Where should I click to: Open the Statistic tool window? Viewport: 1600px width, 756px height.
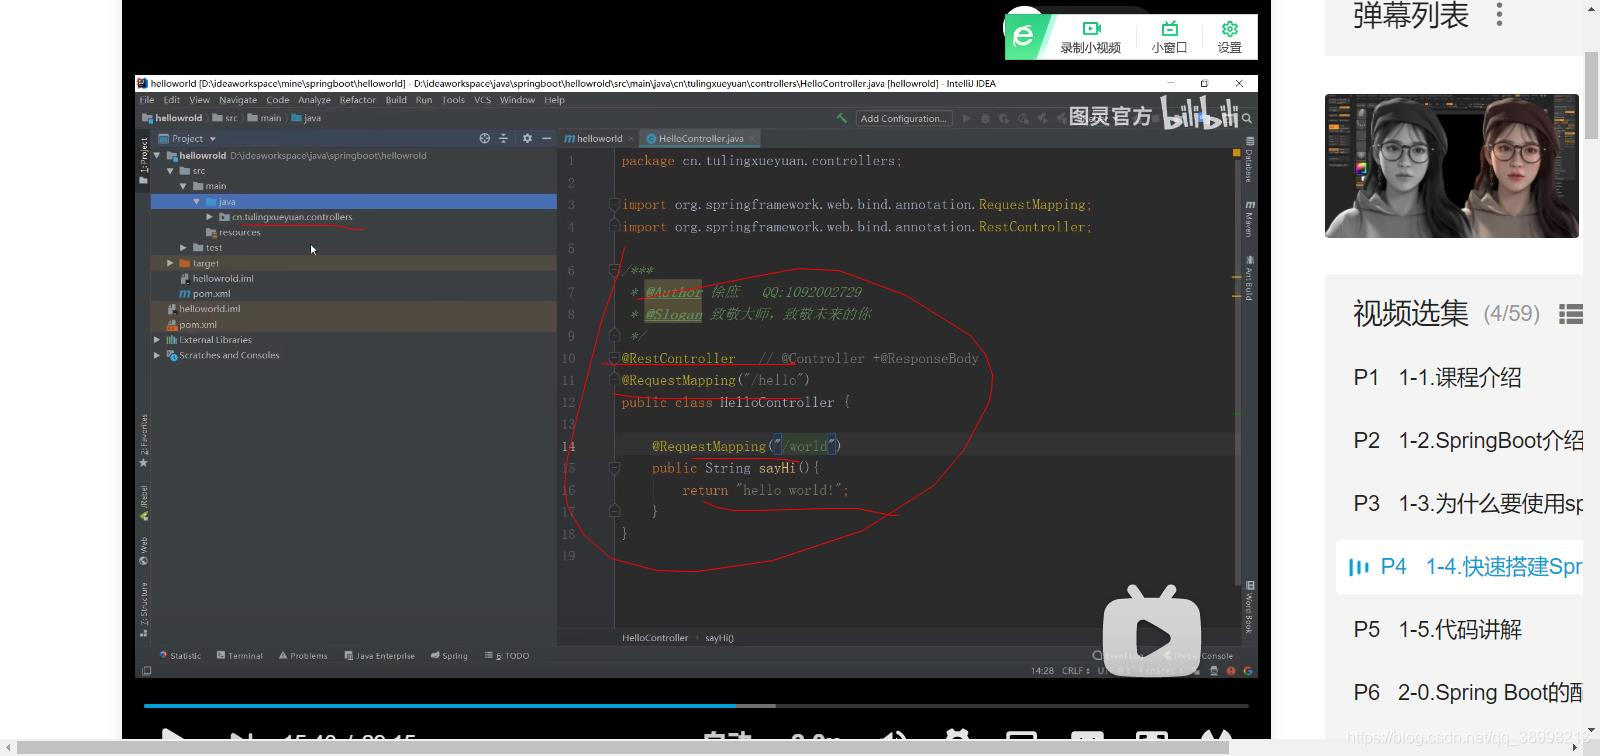point(181,656)
